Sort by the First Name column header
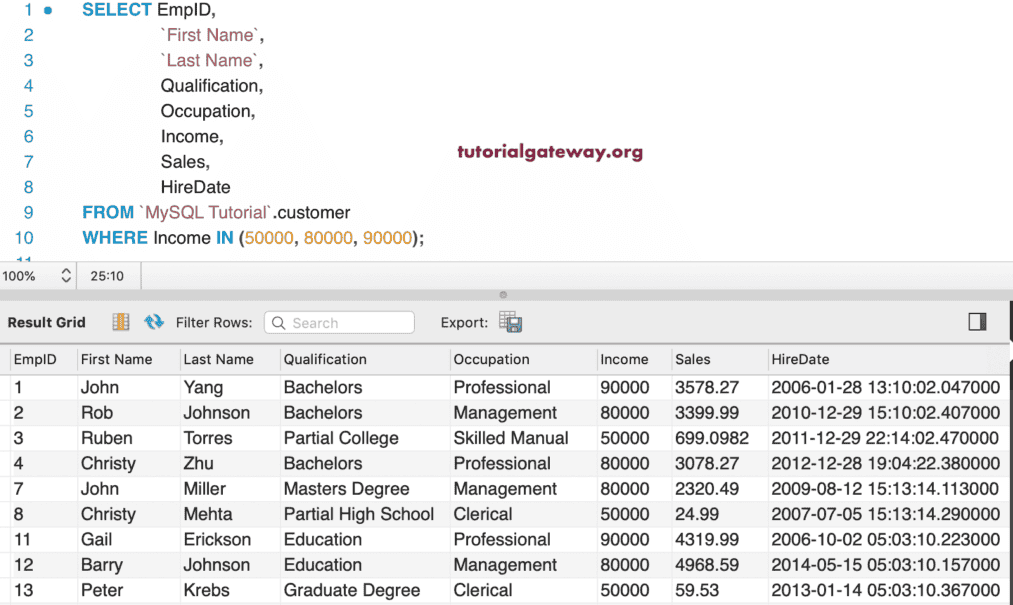This screenshot has height=605, width=1013. (x=116, y=359)
